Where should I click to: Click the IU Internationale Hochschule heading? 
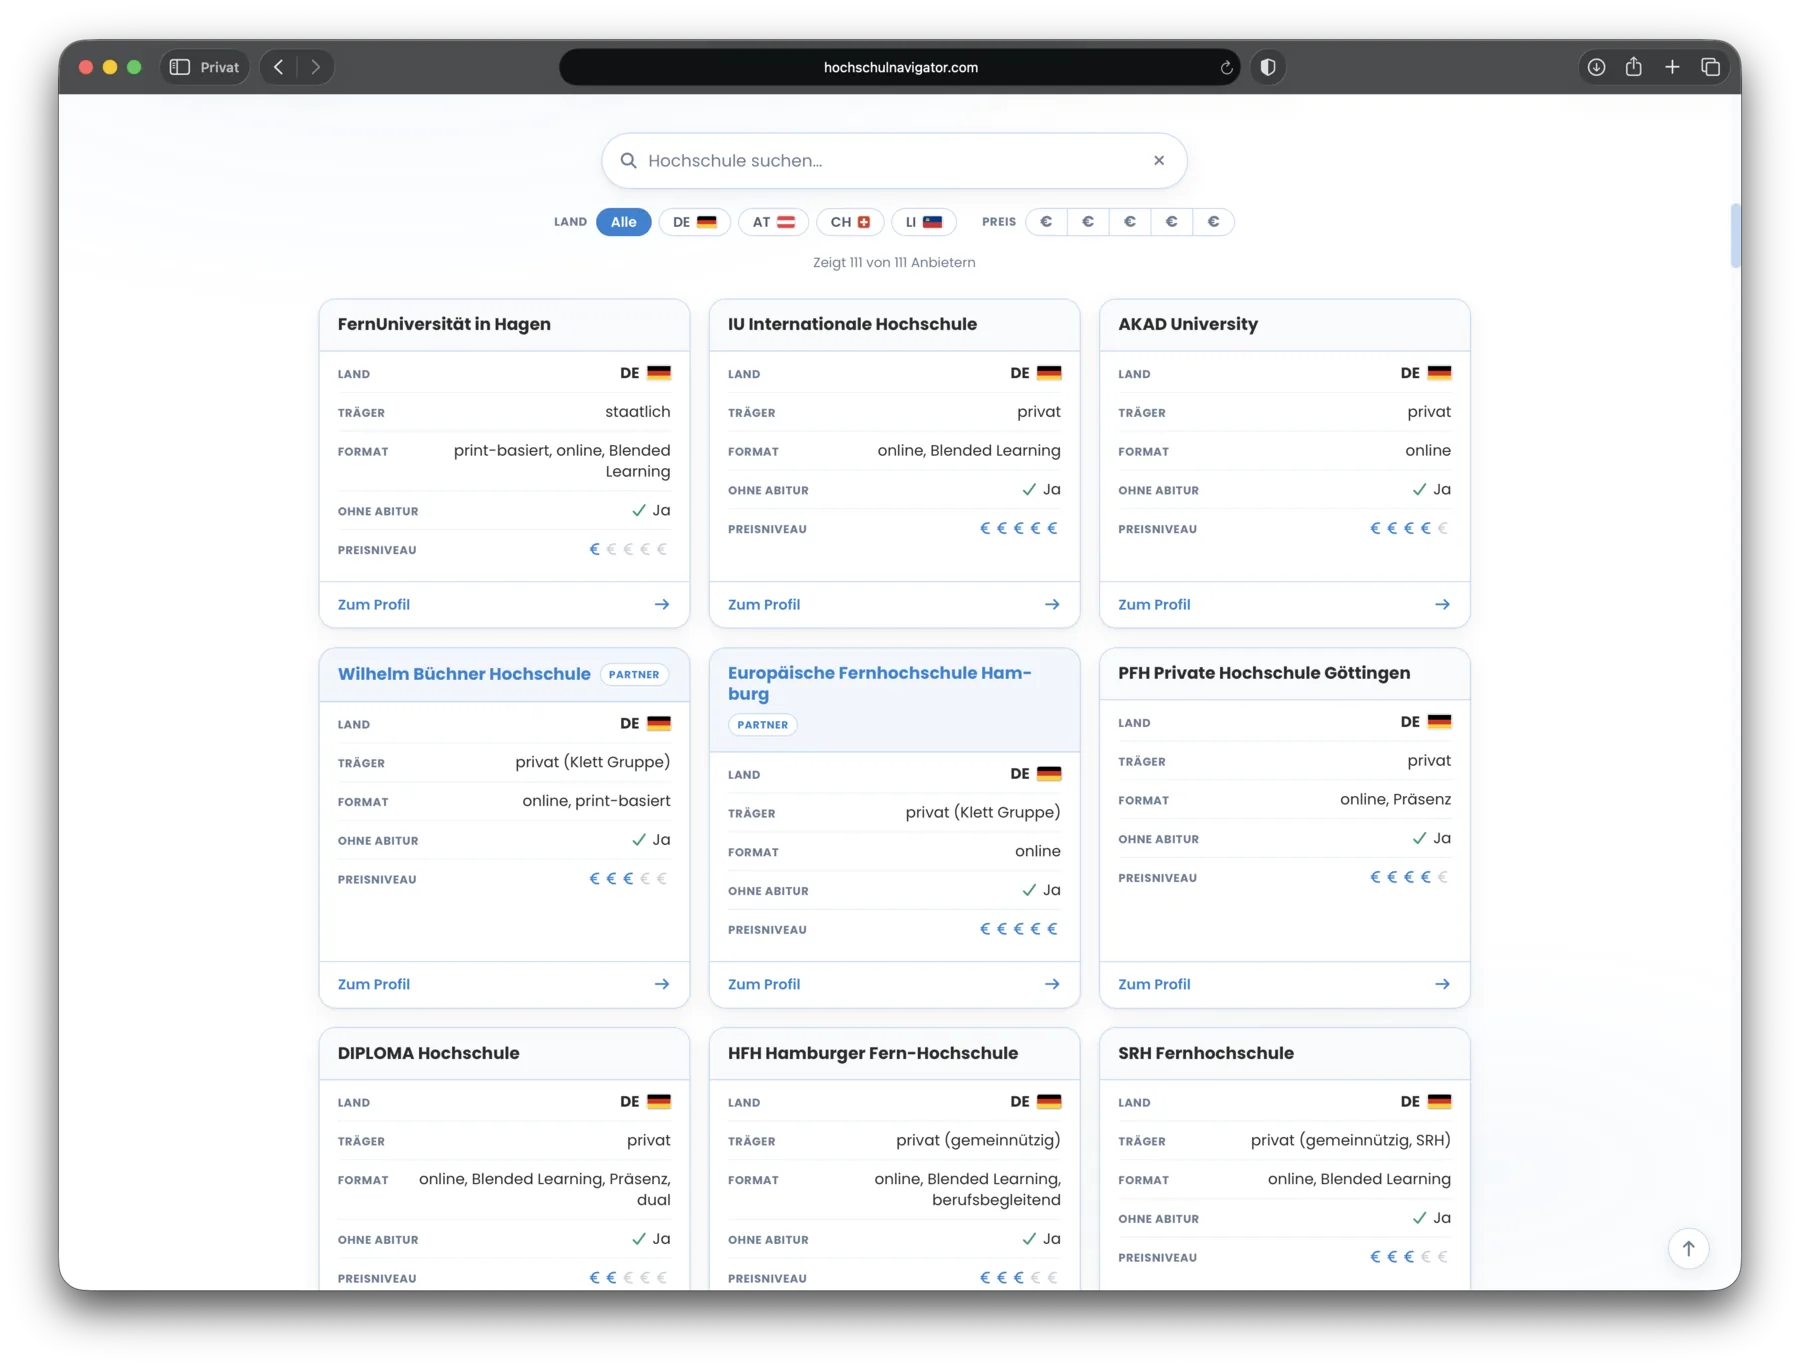(x=852, y=324)
